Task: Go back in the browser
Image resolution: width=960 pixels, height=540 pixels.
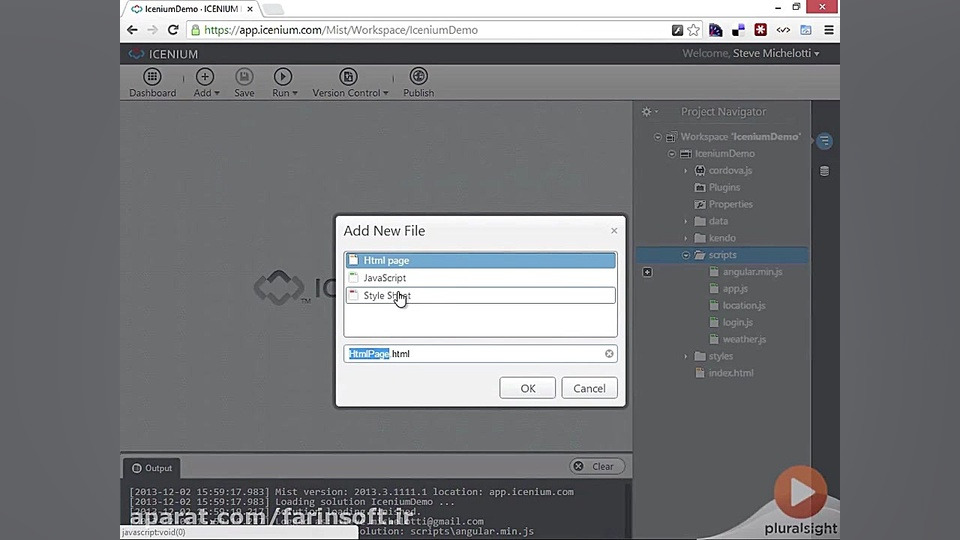Action: pyautogui.click(x=132, y=30)
